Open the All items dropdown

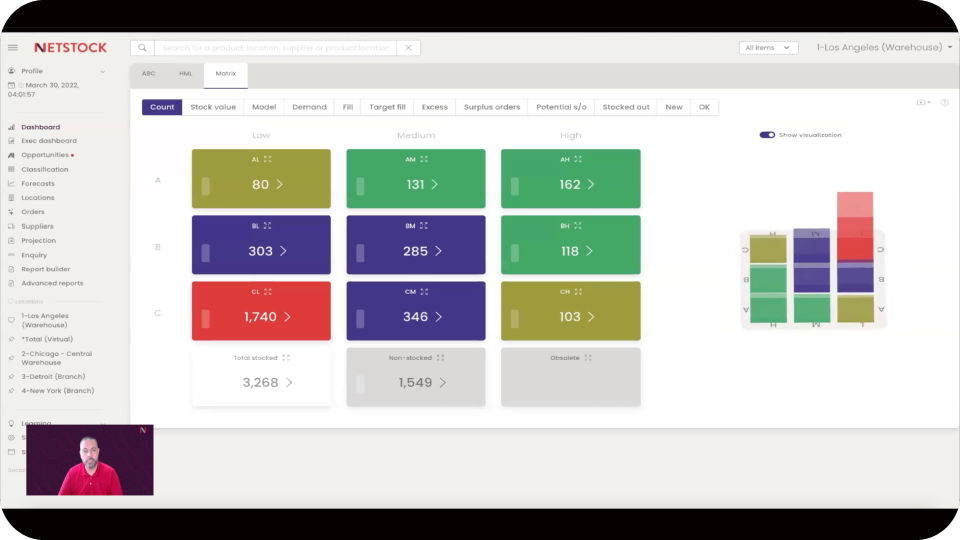(x=768, y=47)
